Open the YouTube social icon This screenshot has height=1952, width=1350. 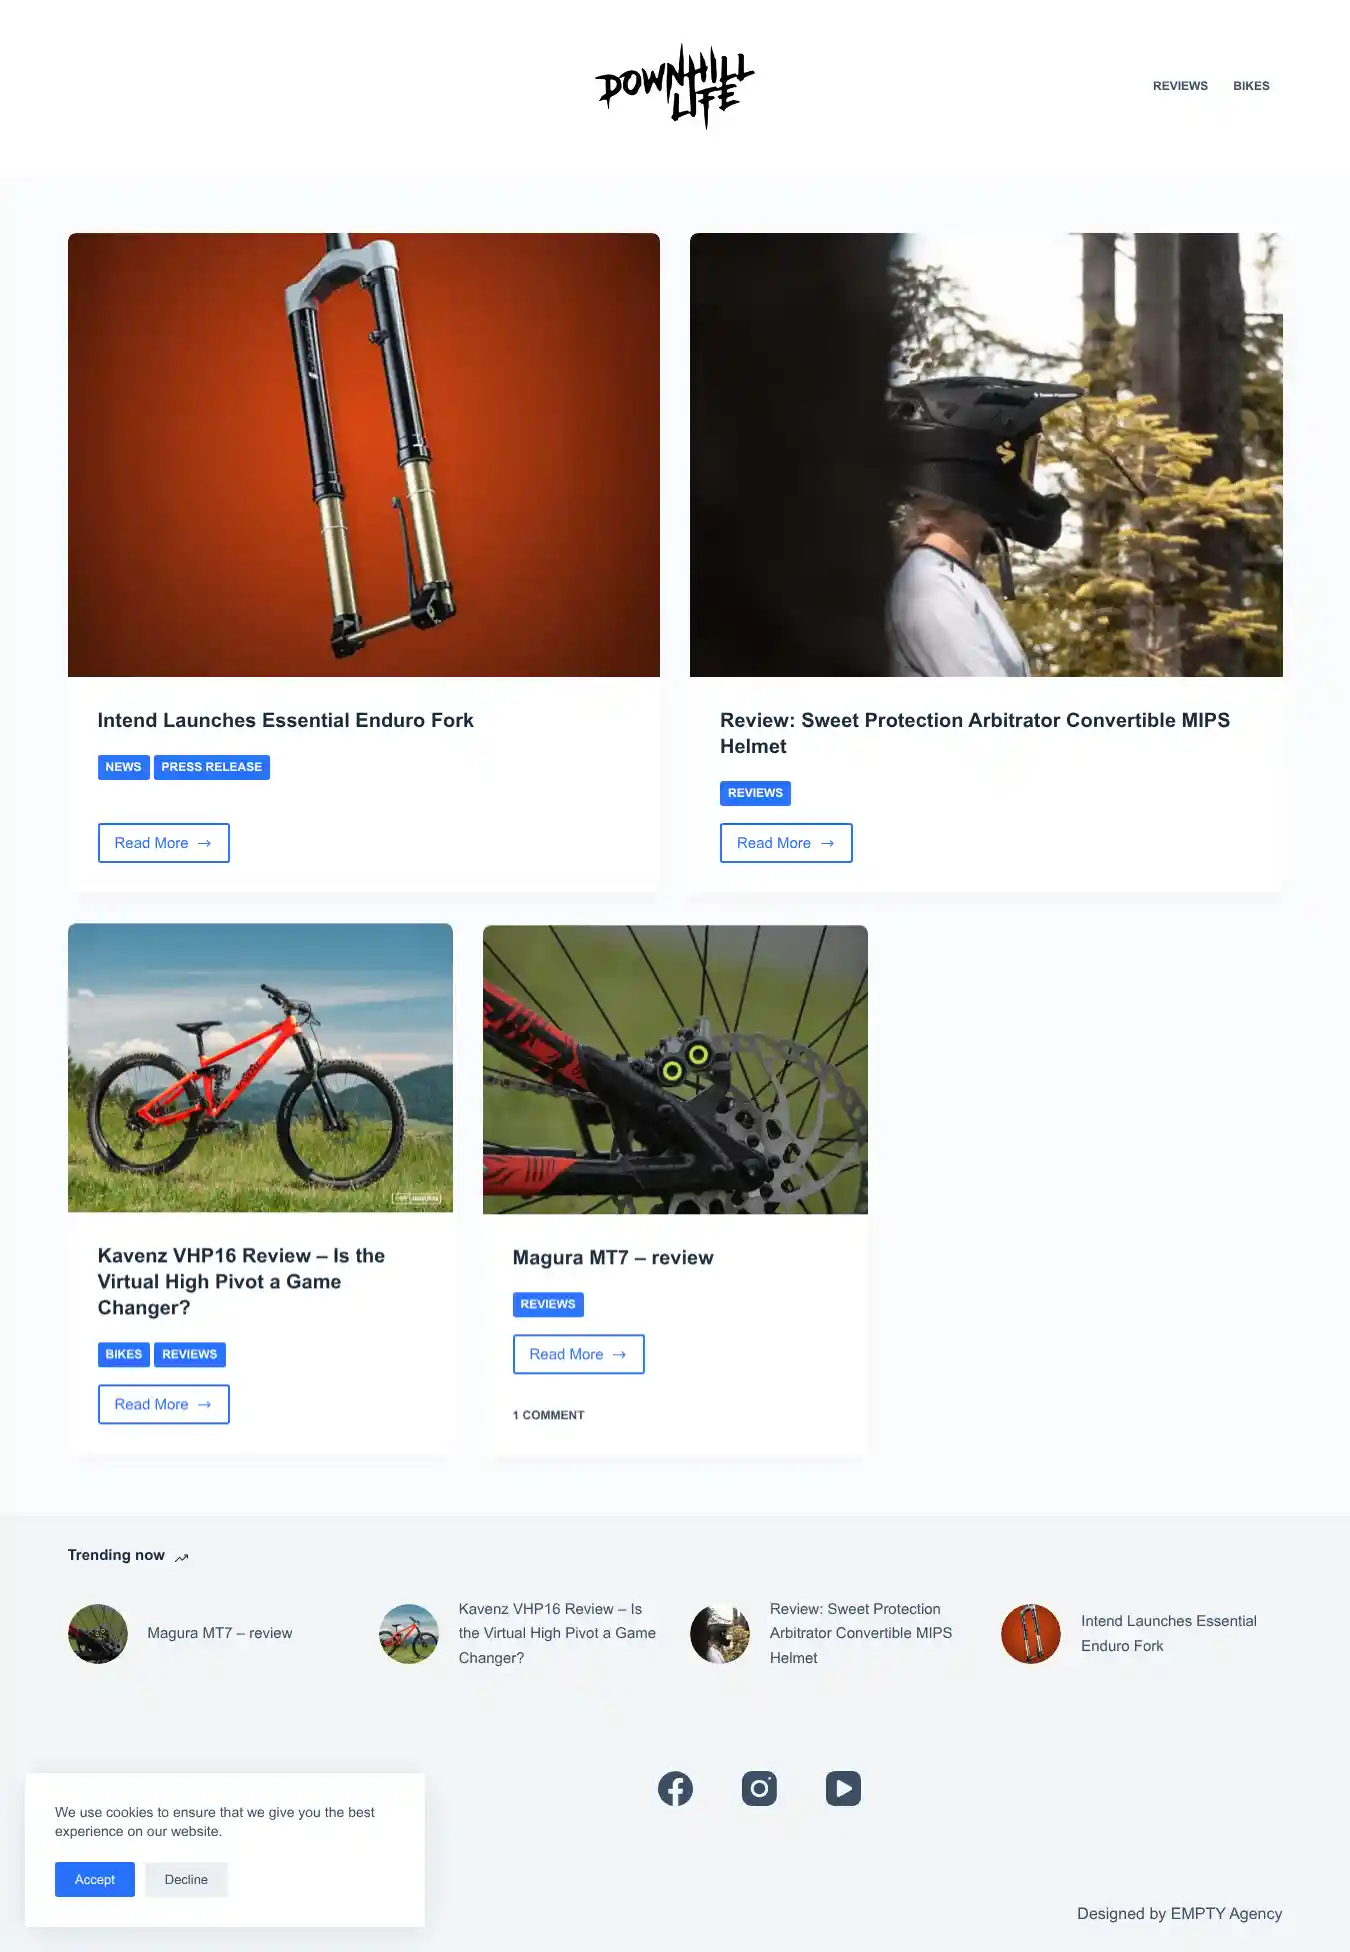[843, 1788]
